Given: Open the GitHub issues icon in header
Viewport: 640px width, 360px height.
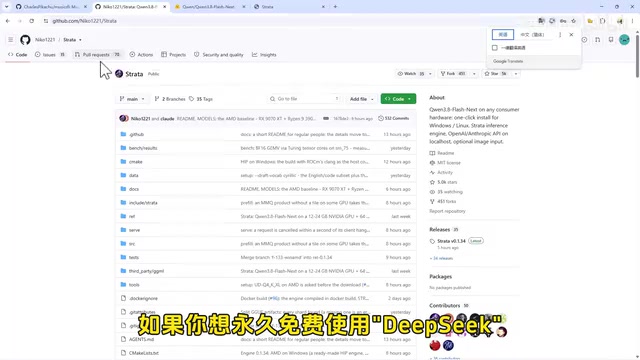Looking at the screenshot, I should point(584,40).
